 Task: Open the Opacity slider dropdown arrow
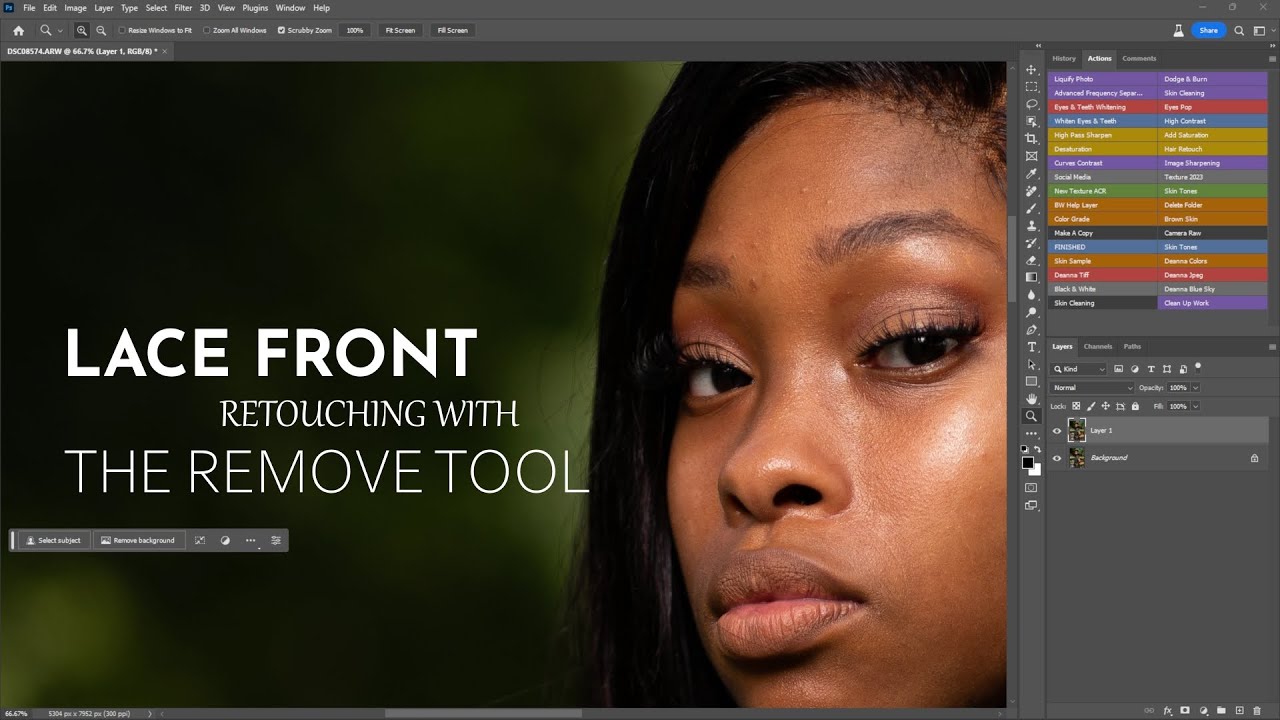(1195, 388)
